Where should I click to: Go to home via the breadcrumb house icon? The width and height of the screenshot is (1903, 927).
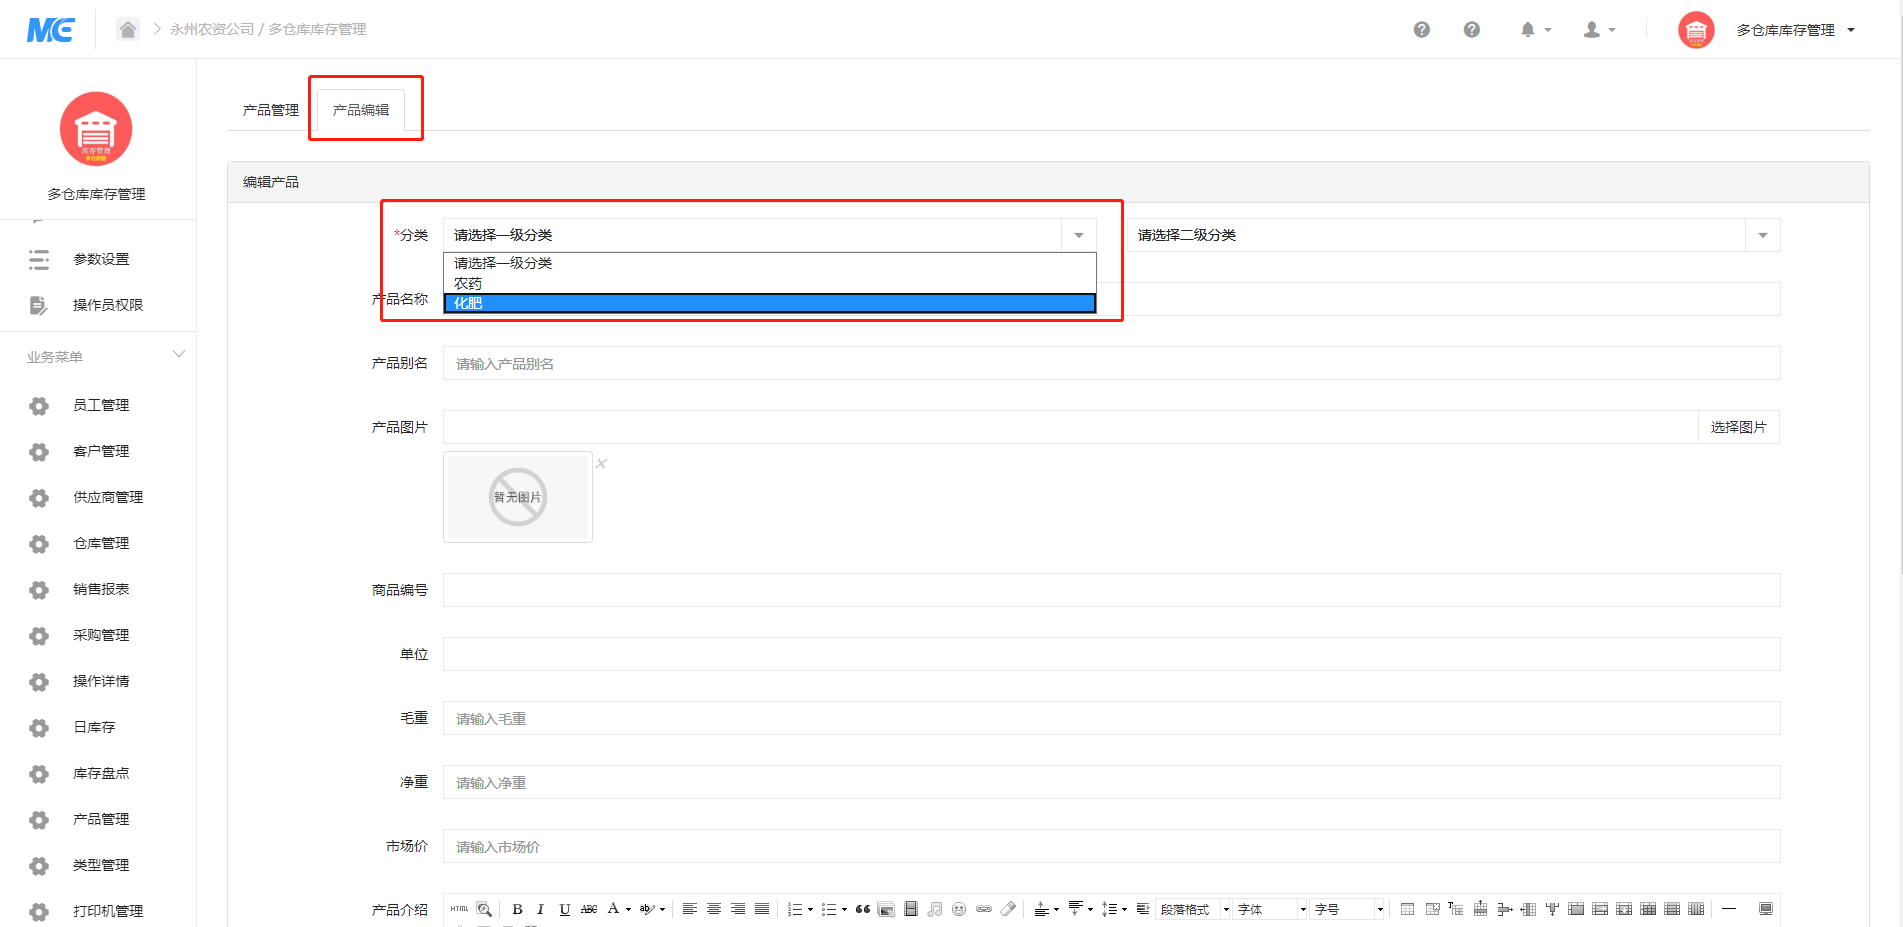pyautogui.click(x=127, y=29)
